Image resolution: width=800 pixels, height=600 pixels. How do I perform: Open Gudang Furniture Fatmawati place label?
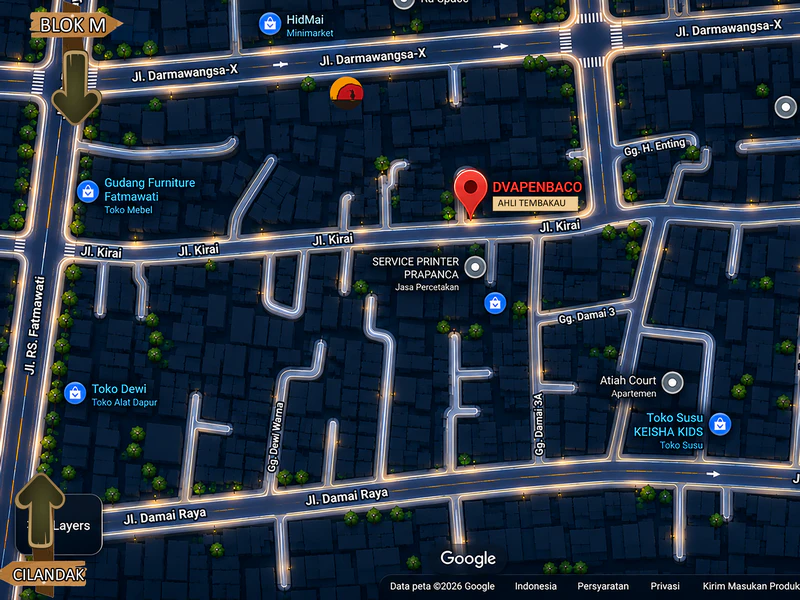pos(149,189)
